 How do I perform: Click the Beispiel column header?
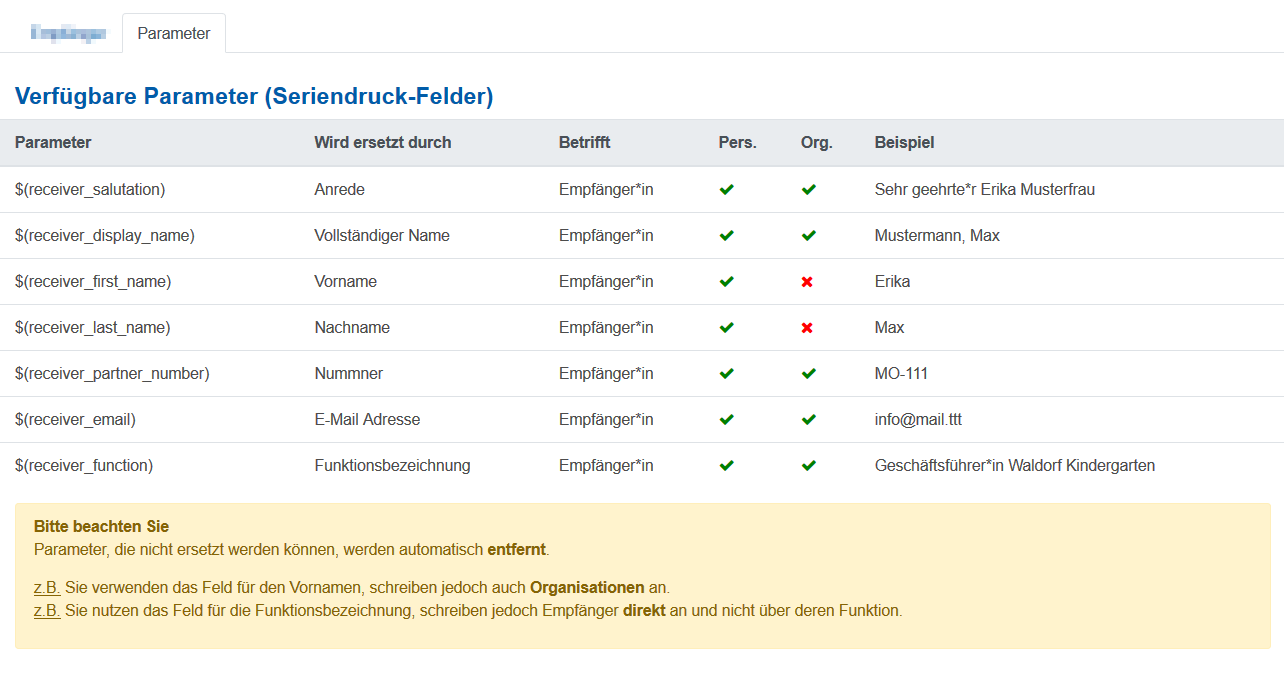pos(904,143)
